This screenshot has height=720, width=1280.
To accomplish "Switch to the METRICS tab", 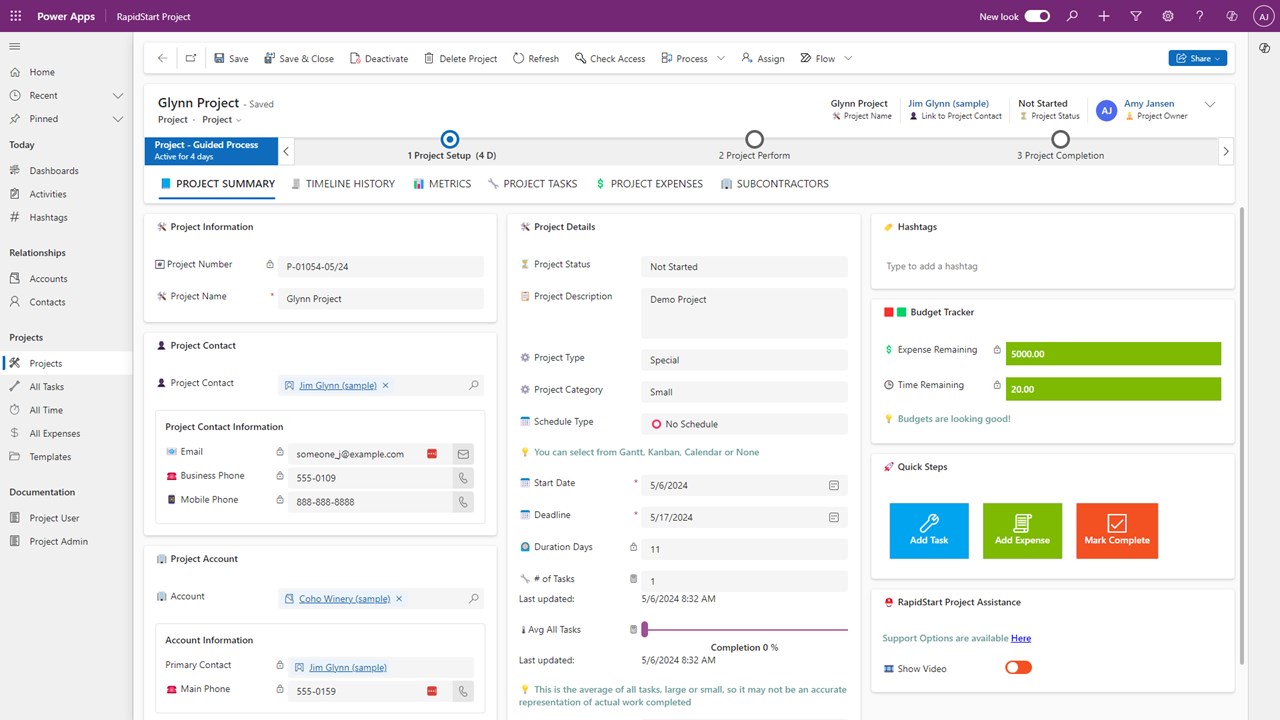I will point(442,184).
